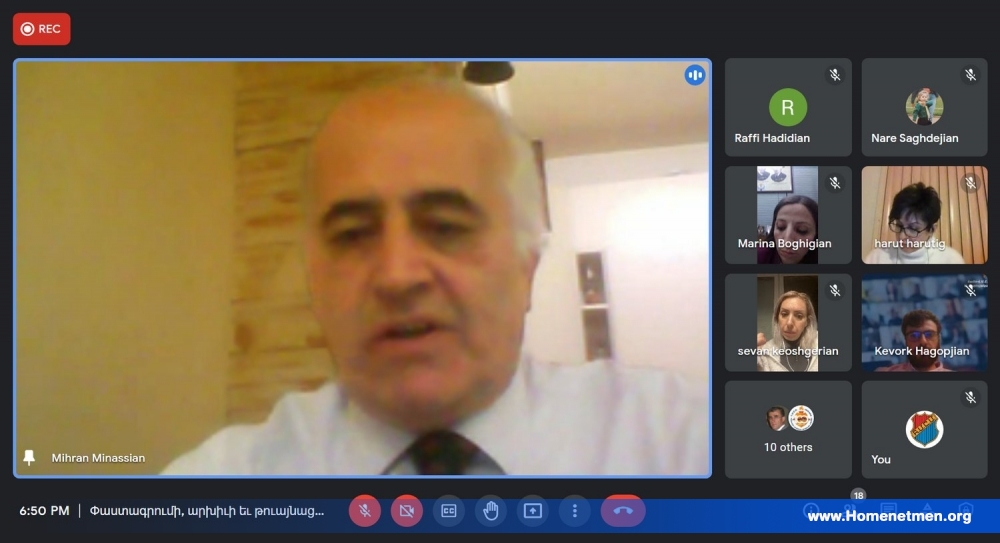Open the three-dot more options menu
This screenshot has height=543, width=1000.
pyautogui.click(x=575, y=511)
